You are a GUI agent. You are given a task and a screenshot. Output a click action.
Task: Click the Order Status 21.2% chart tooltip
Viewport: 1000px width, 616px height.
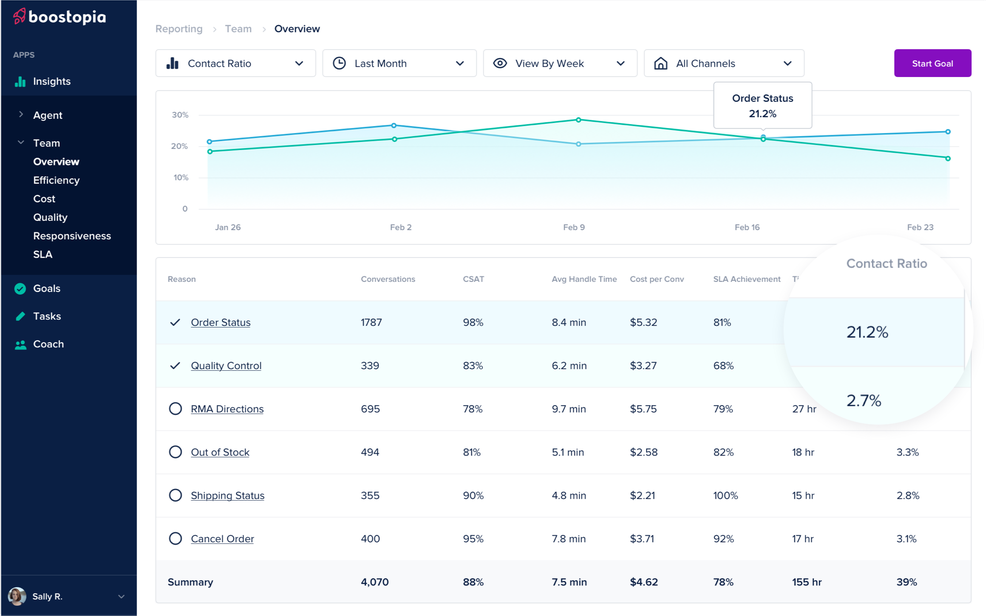pyautogui.click(x=763, y=106)
